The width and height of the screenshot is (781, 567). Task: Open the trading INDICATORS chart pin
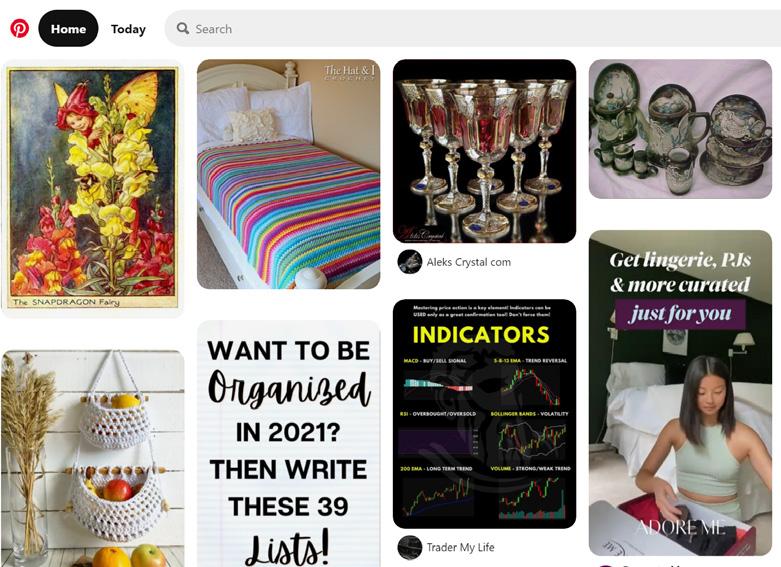click(484, 414)
